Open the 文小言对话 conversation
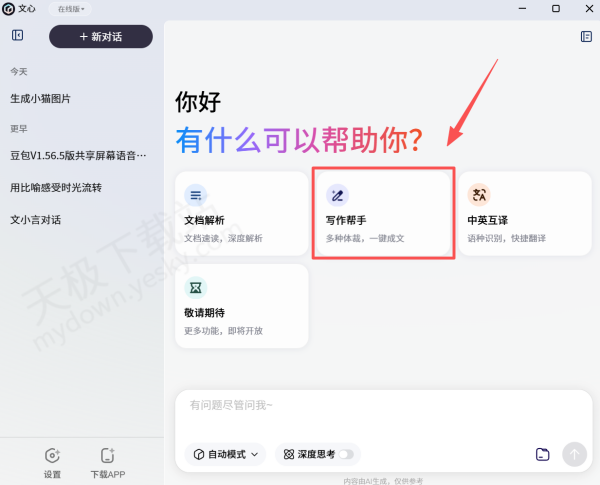The height and width of the screenshot is (485, 600). tap(35, 220)
